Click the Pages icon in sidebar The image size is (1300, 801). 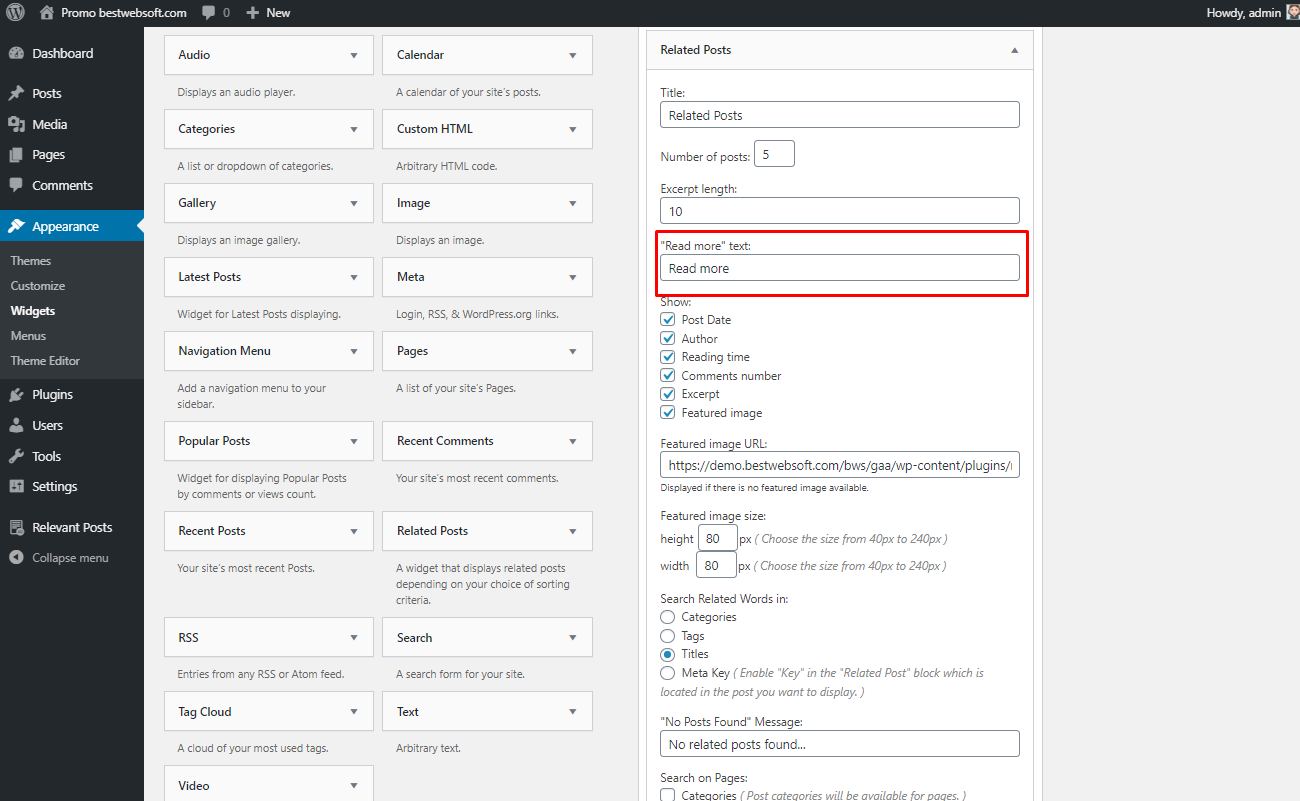16,155
